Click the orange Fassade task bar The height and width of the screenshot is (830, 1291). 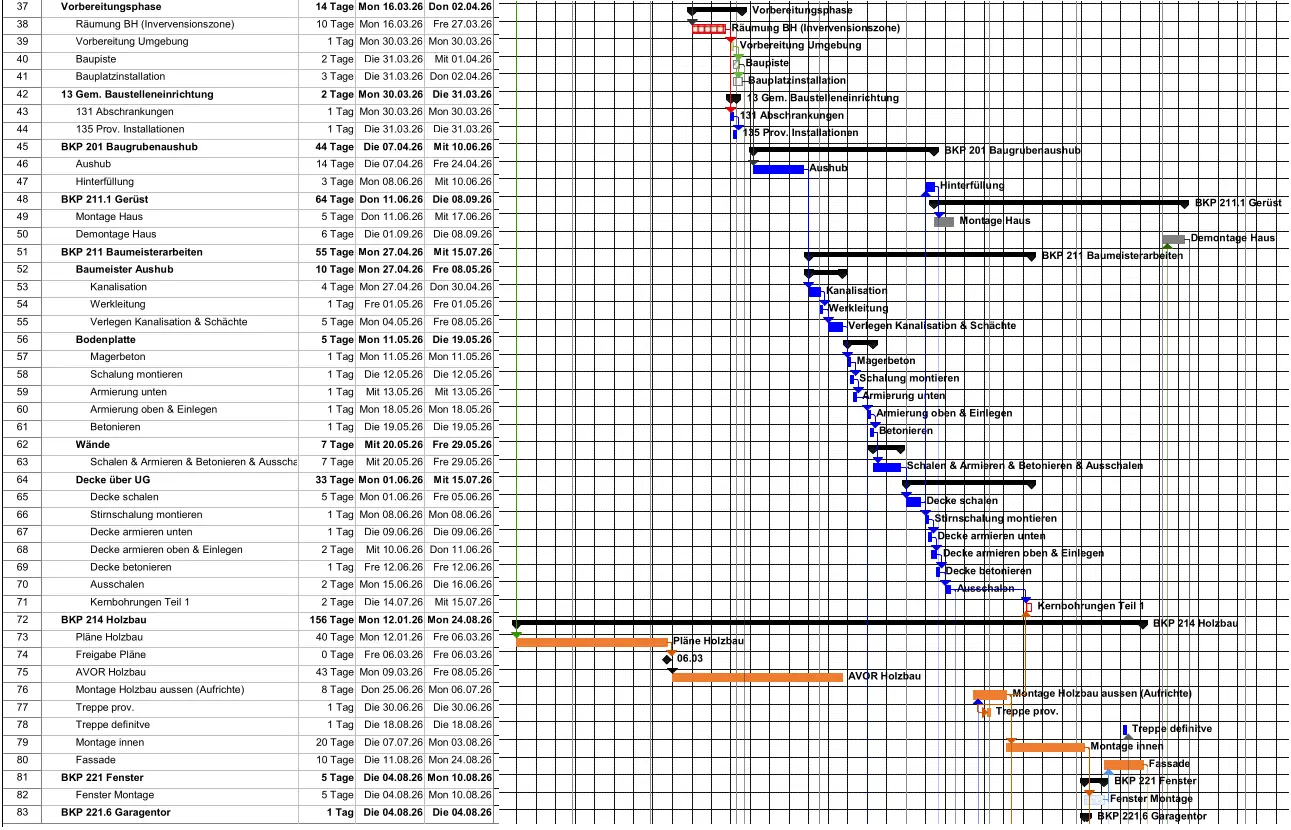pos(1124,765)
